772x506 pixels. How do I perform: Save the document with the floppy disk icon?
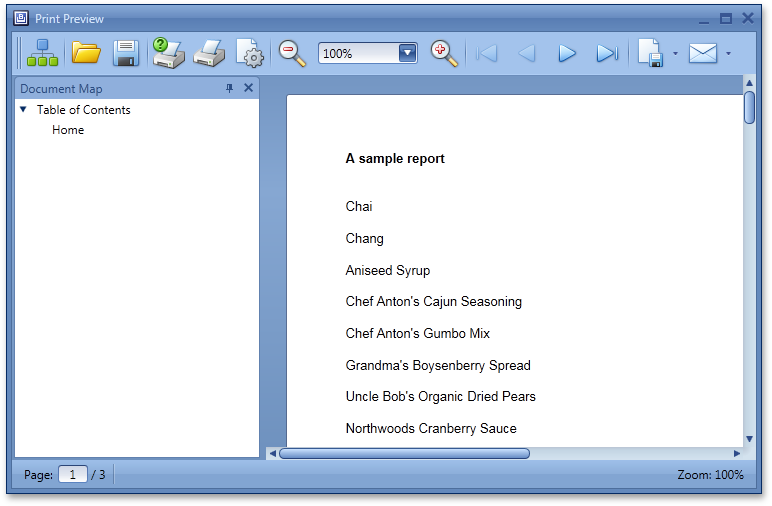click(x=126, y=53)
